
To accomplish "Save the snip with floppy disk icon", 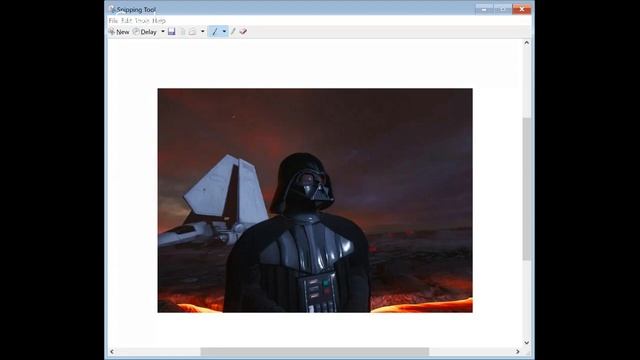I will coord(171,32).
